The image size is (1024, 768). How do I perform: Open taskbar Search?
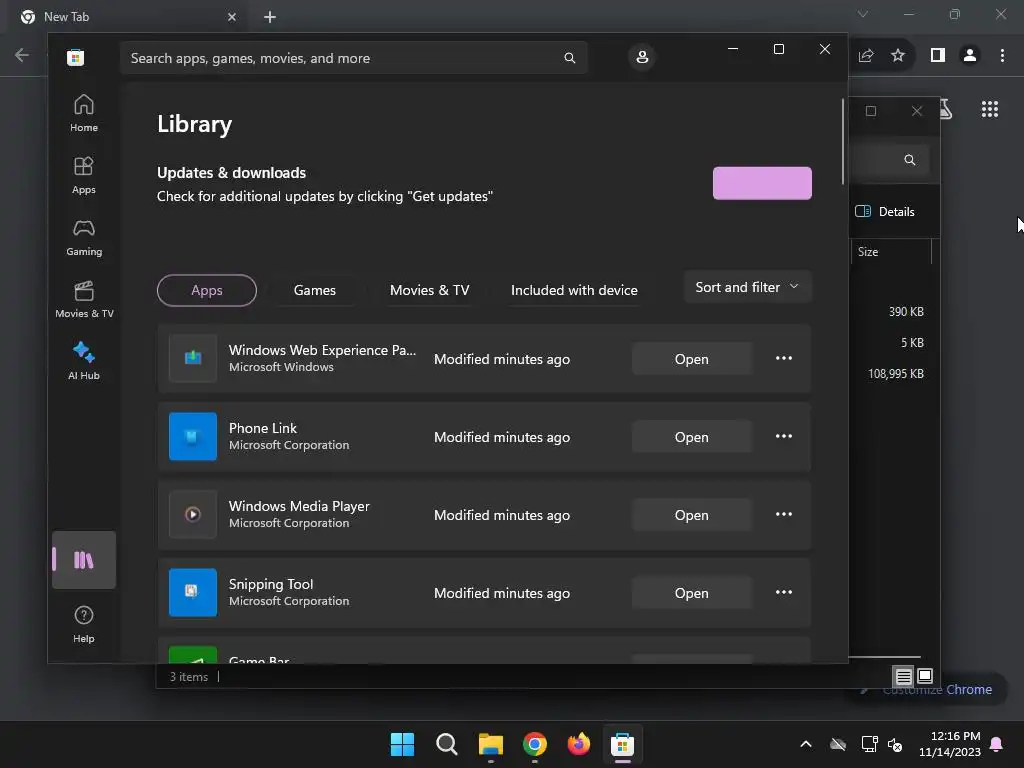447,744
